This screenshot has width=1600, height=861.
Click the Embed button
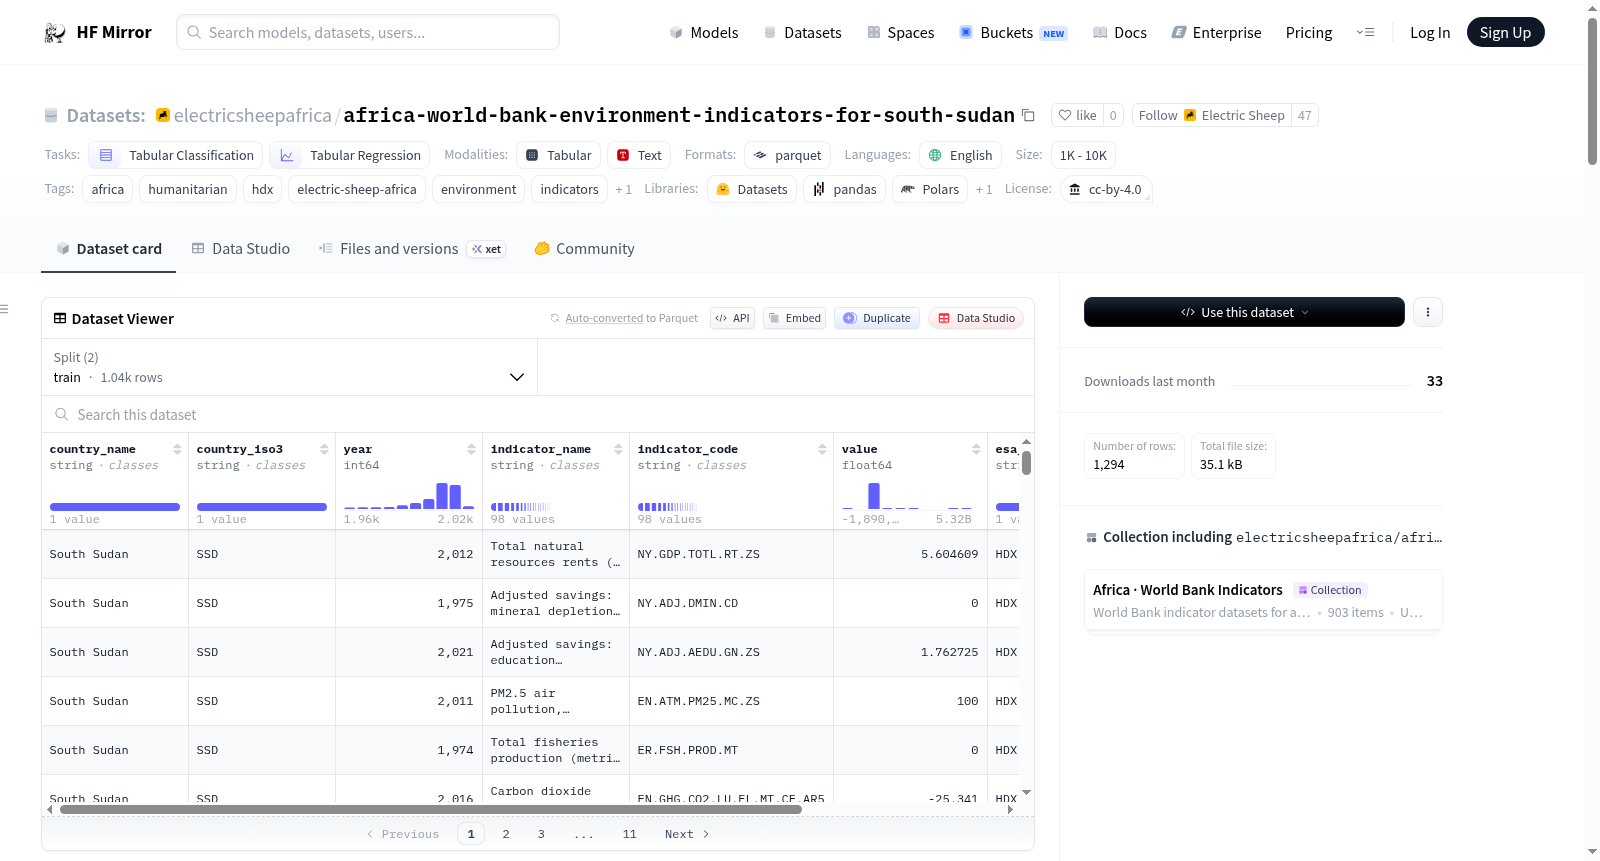(794, 318)
